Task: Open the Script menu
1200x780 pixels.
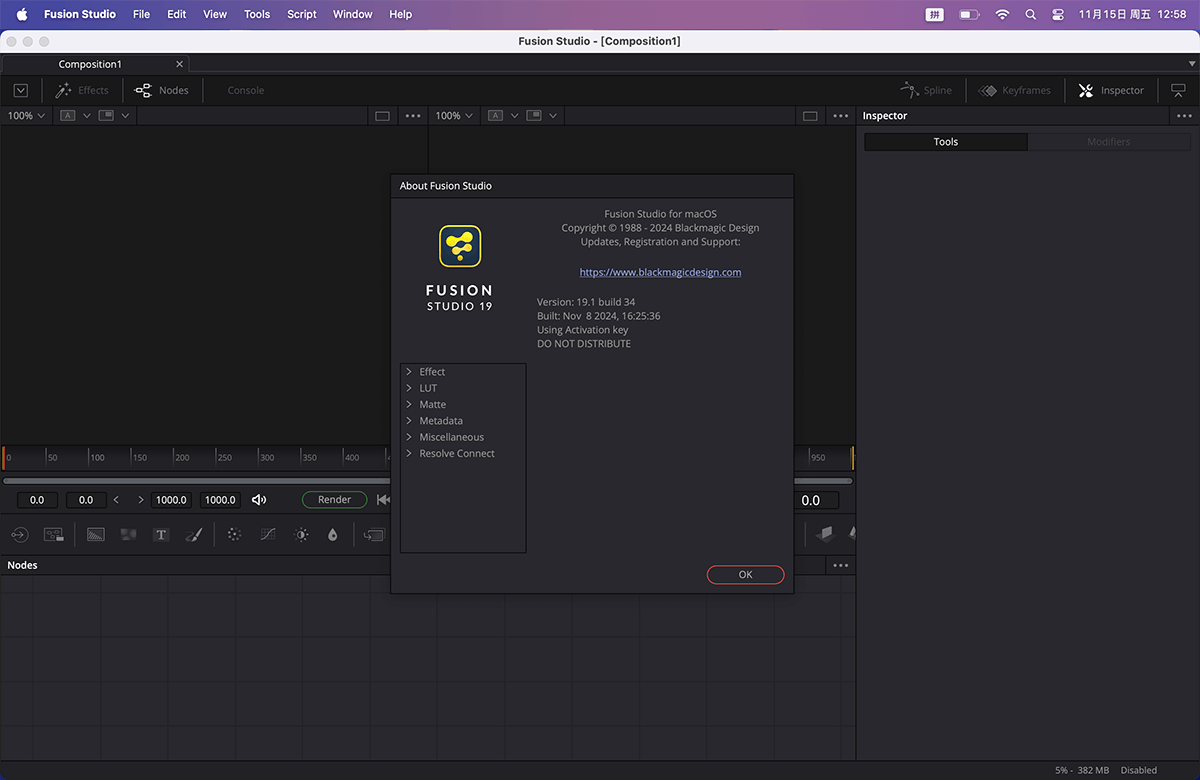Action: coord(302,14)
